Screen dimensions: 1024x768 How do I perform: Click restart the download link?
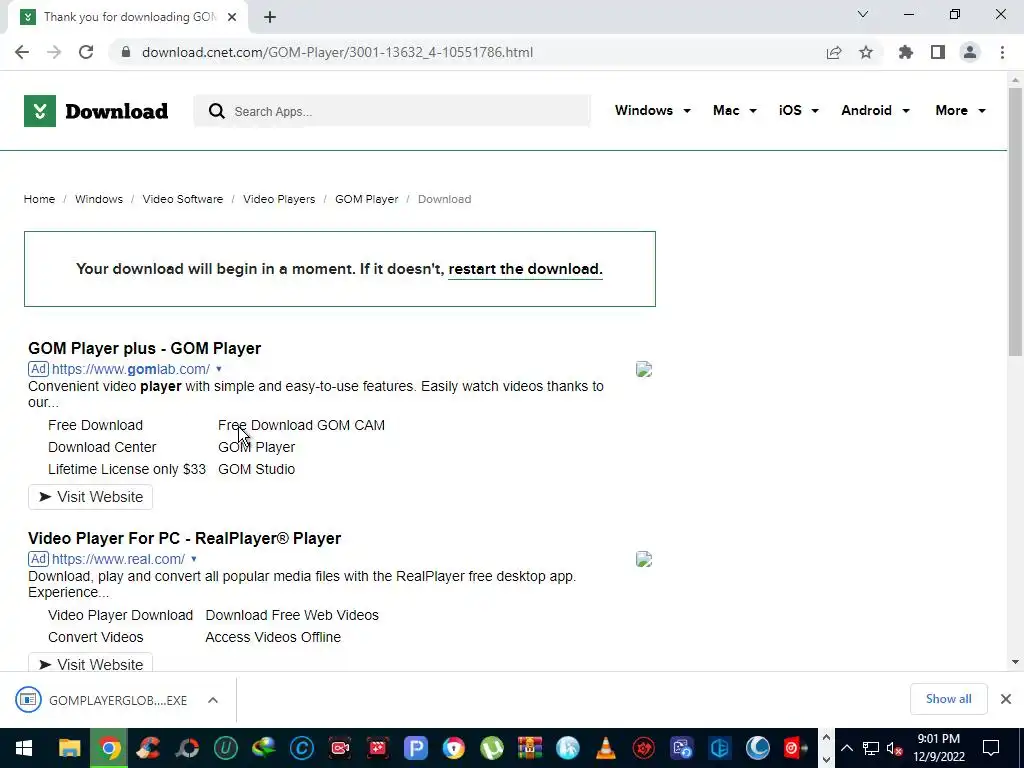point(525,269)
